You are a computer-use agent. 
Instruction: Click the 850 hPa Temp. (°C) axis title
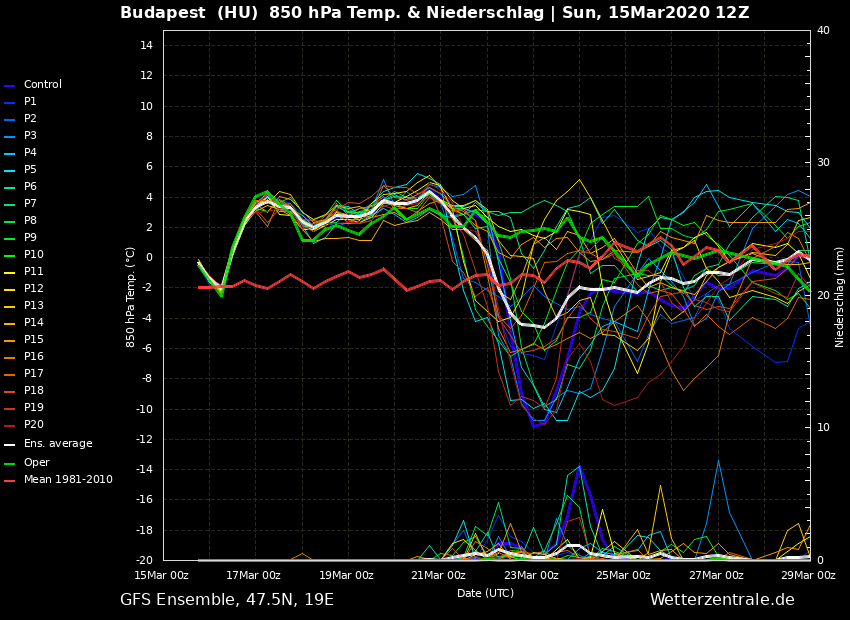click(131, 296)
